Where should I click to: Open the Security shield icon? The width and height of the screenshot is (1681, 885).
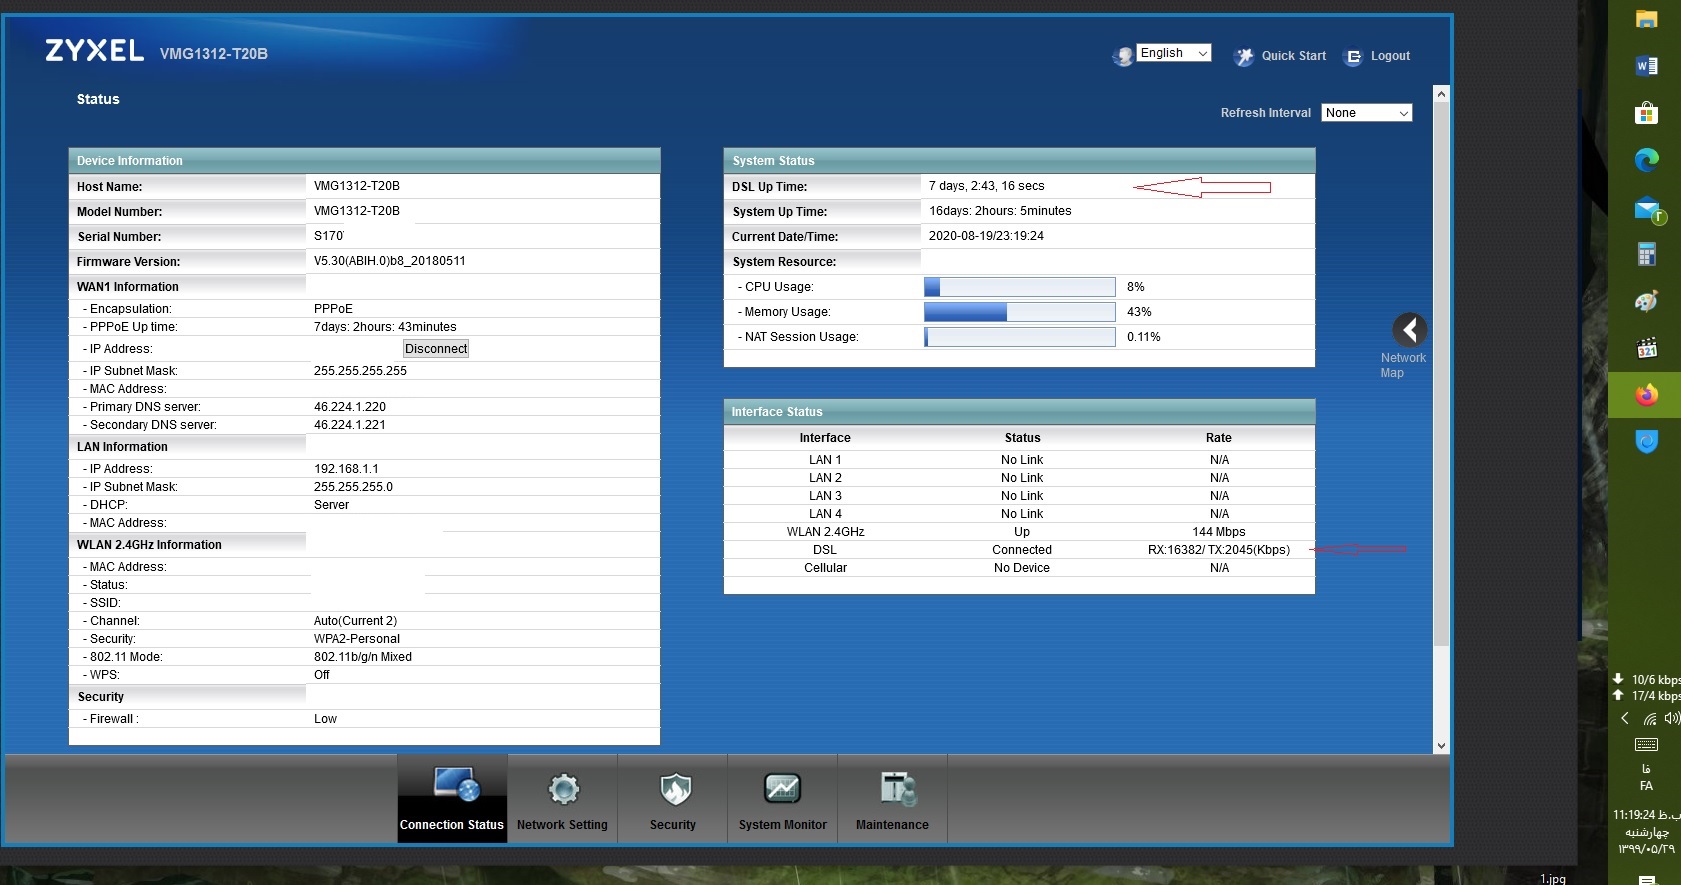pyautogui.click(x=675, y=789)
